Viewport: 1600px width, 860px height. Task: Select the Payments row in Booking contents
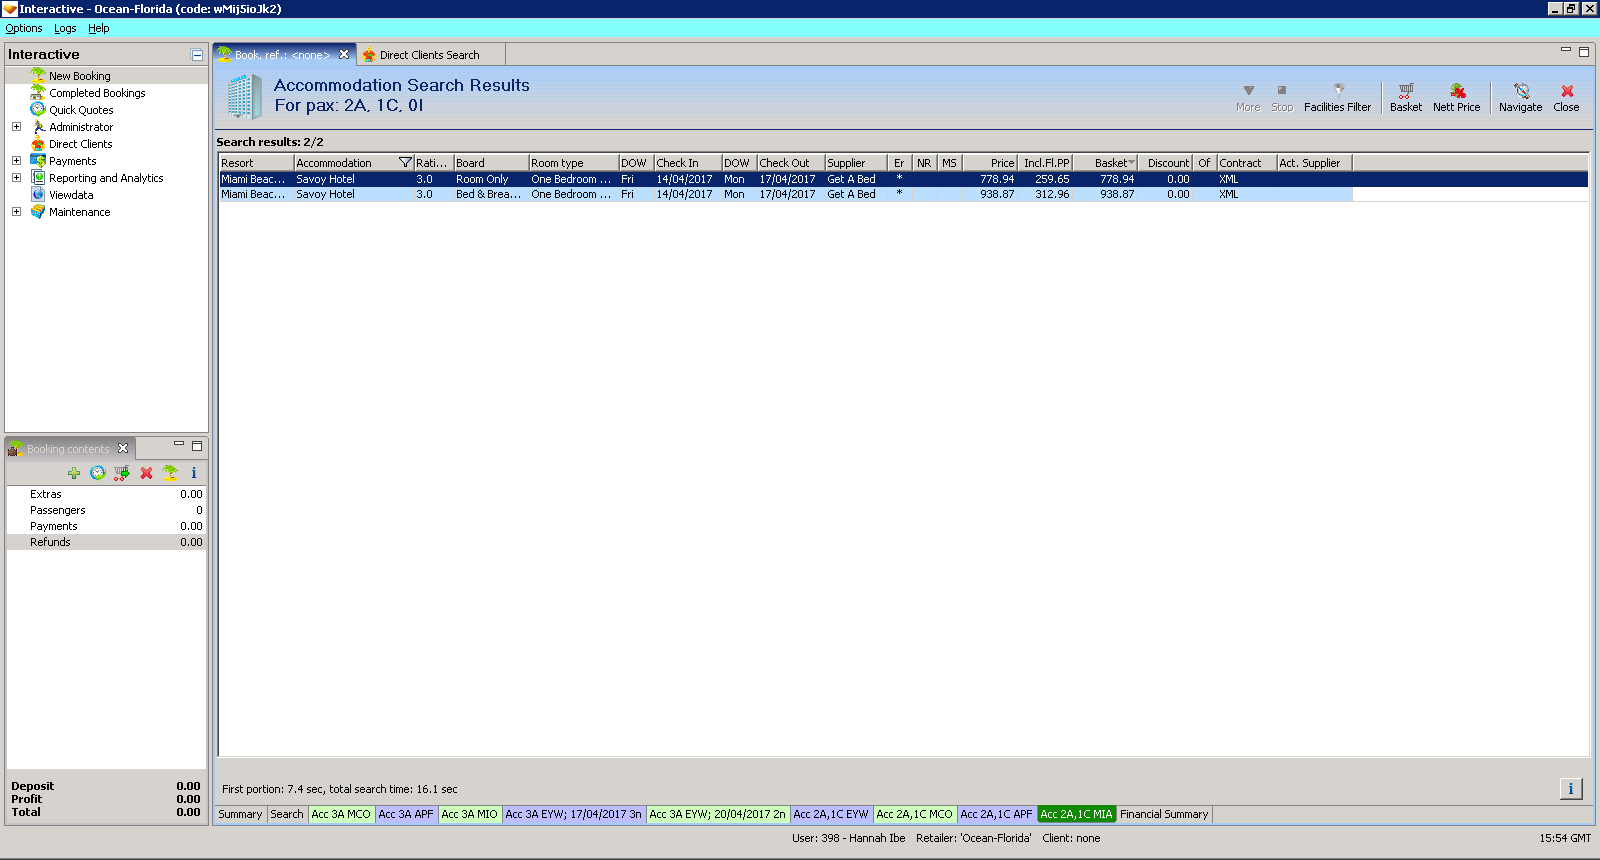(106, 526)
